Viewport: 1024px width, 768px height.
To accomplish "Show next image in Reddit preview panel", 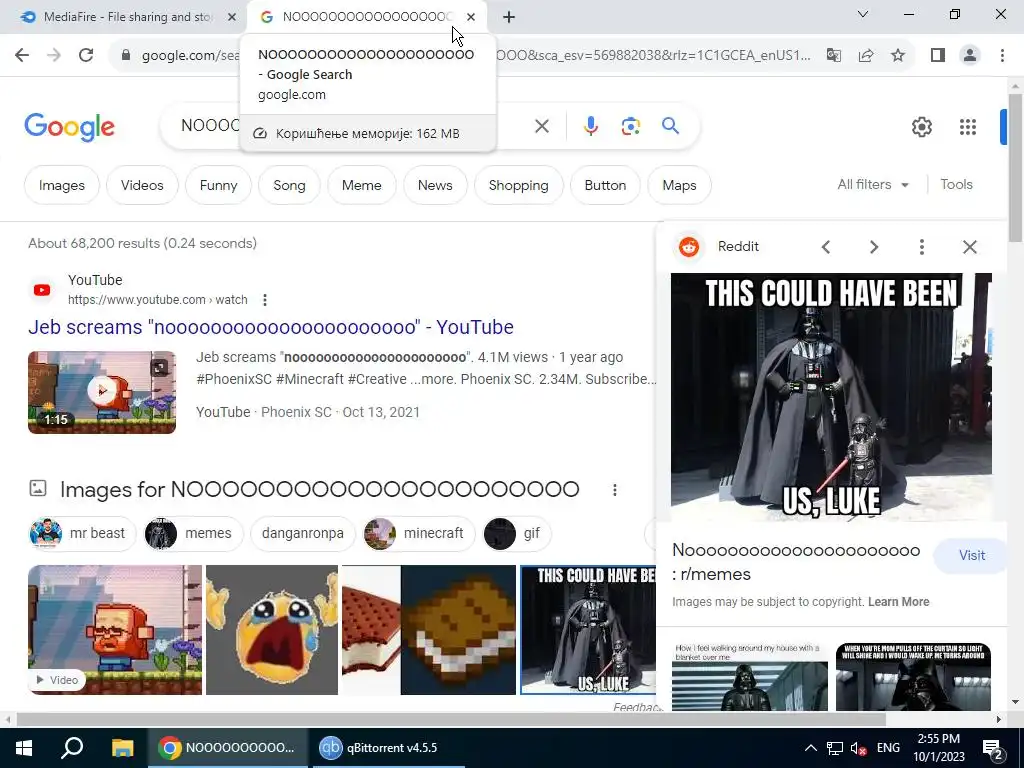I will tap(874, 247).
